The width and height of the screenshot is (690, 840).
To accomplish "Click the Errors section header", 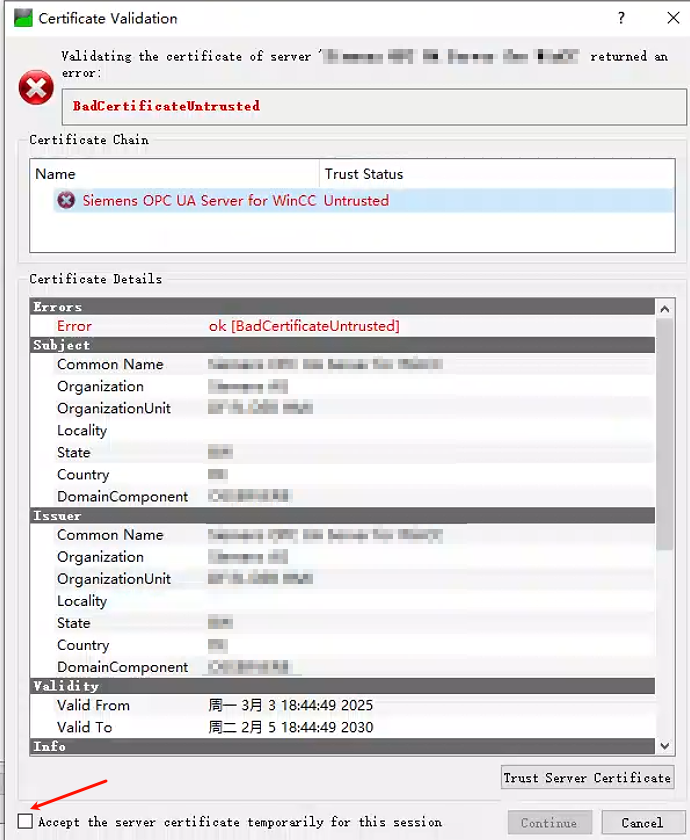I will click(342, 307).
